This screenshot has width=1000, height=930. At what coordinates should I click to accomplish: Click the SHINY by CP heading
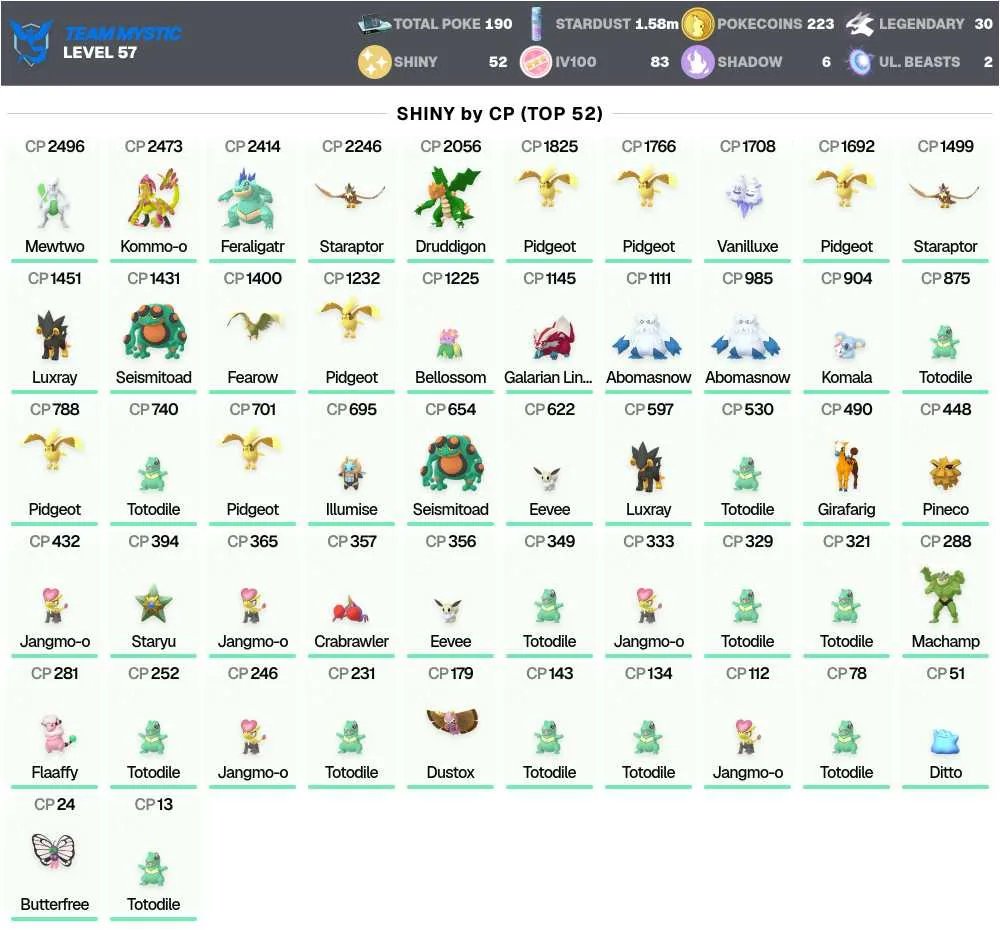pyautogui.click(x=500, y=114)
